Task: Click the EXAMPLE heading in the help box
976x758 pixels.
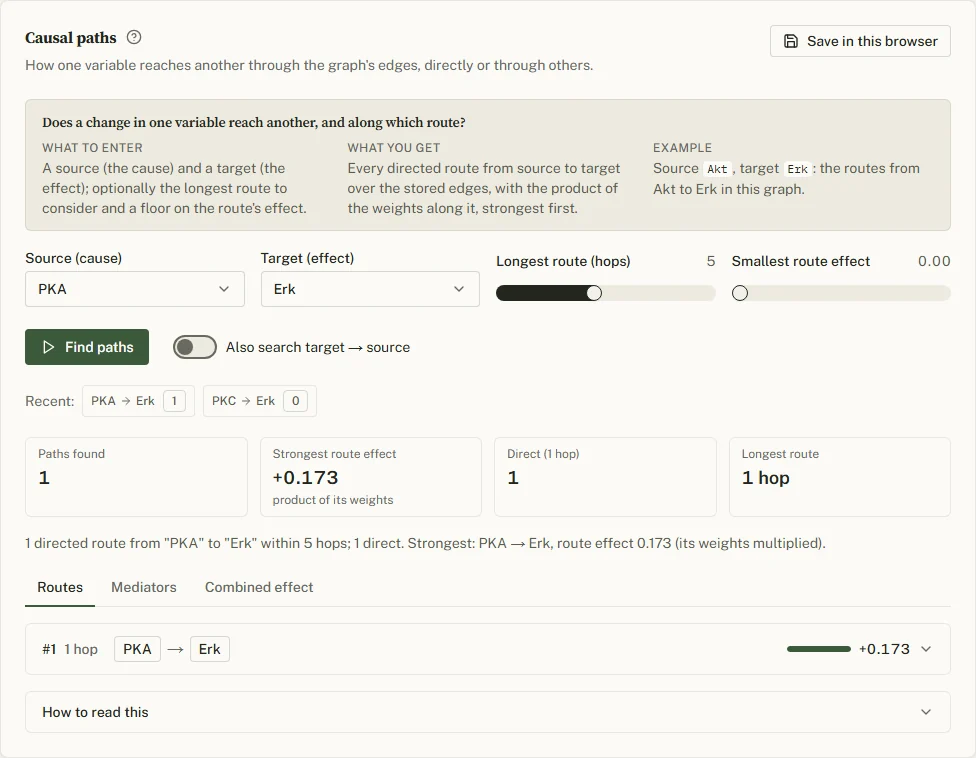Action: pyautogui.click(x=682, y=147)
